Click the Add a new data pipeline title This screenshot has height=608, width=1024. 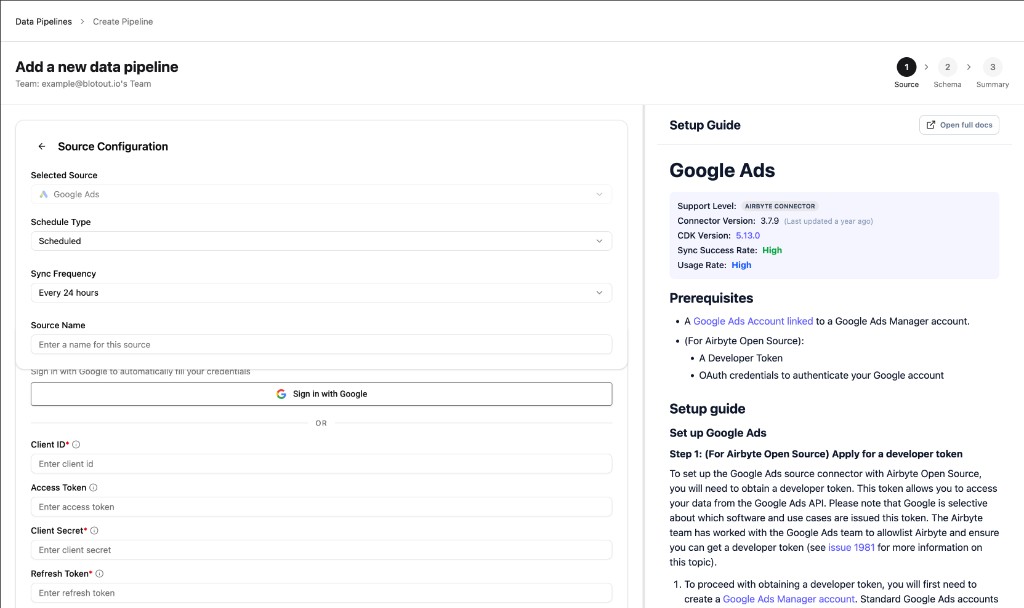point(97,67)
